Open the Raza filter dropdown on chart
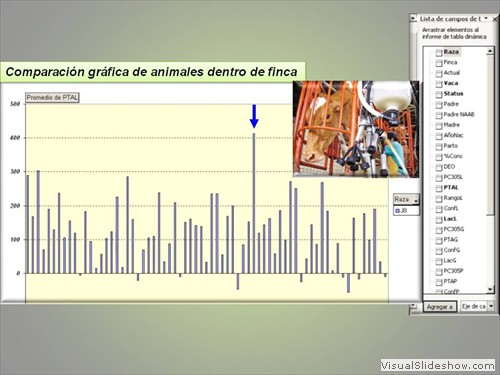This screenshot has height=375, width=500. tap(416, 200)
